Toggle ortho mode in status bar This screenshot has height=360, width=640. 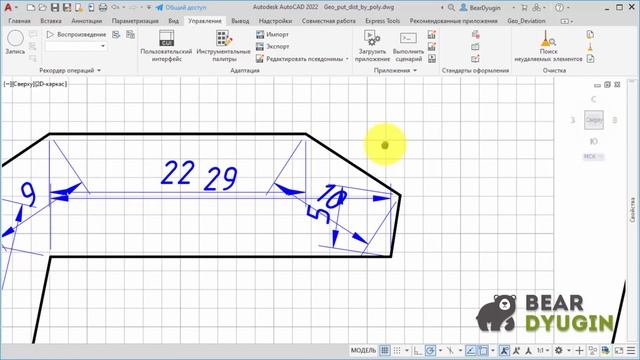(417, 350)
